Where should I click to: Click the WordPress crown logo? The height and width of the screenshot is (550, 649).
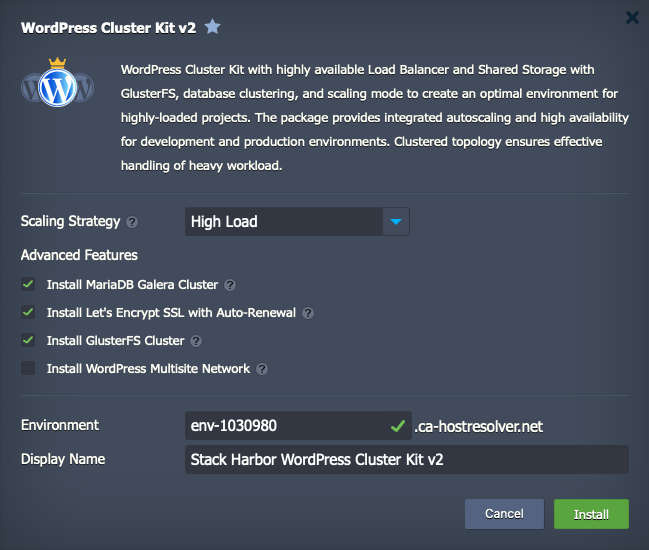tap(58, 82)
